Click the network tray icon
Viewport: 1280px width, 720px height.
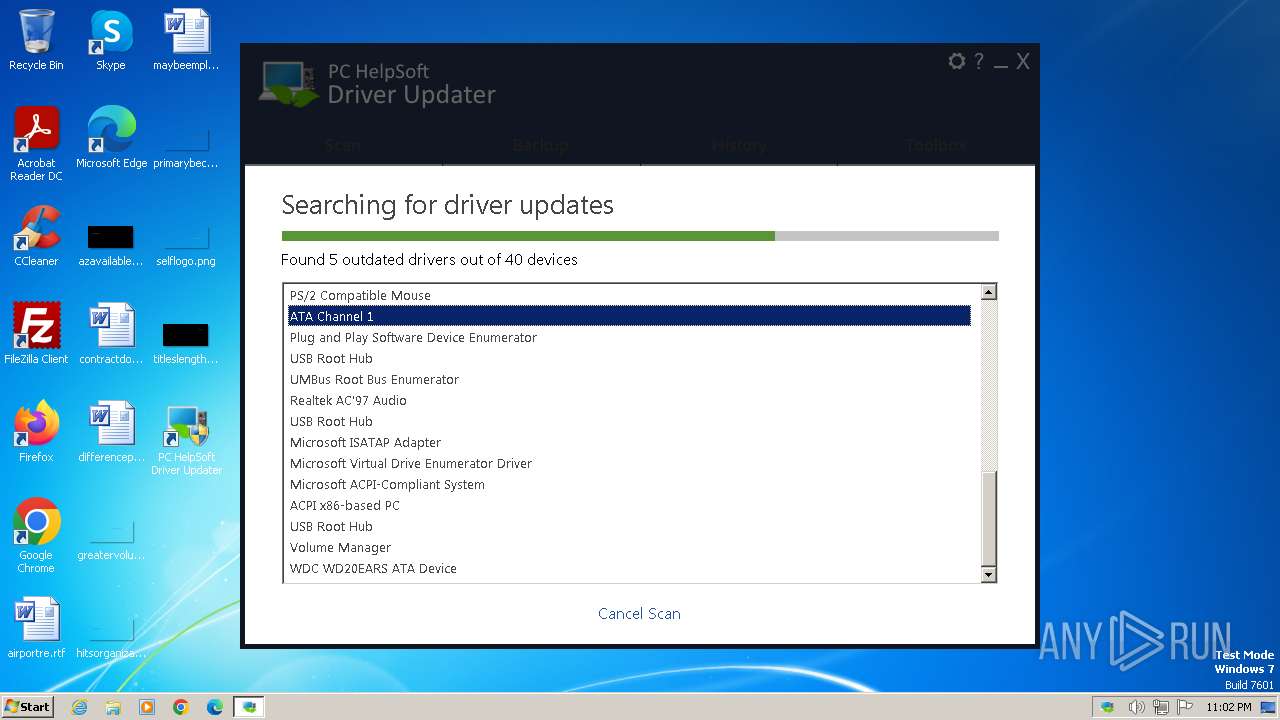1160,707
